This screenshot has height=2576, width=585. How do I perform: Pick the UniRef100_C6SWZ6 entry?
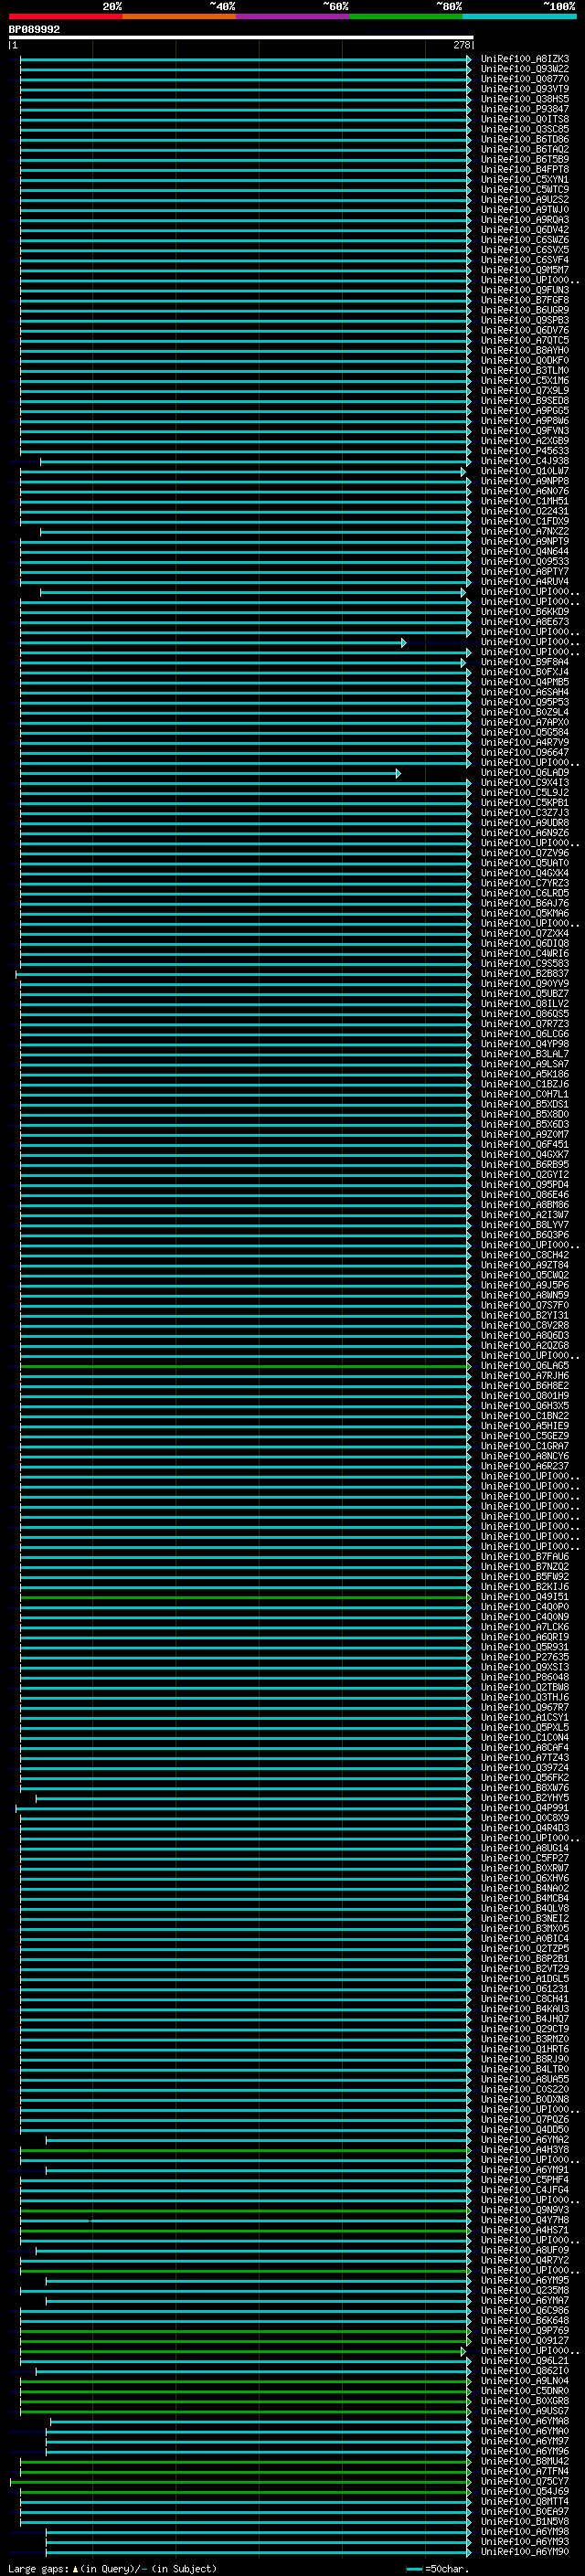pos(524,240)
